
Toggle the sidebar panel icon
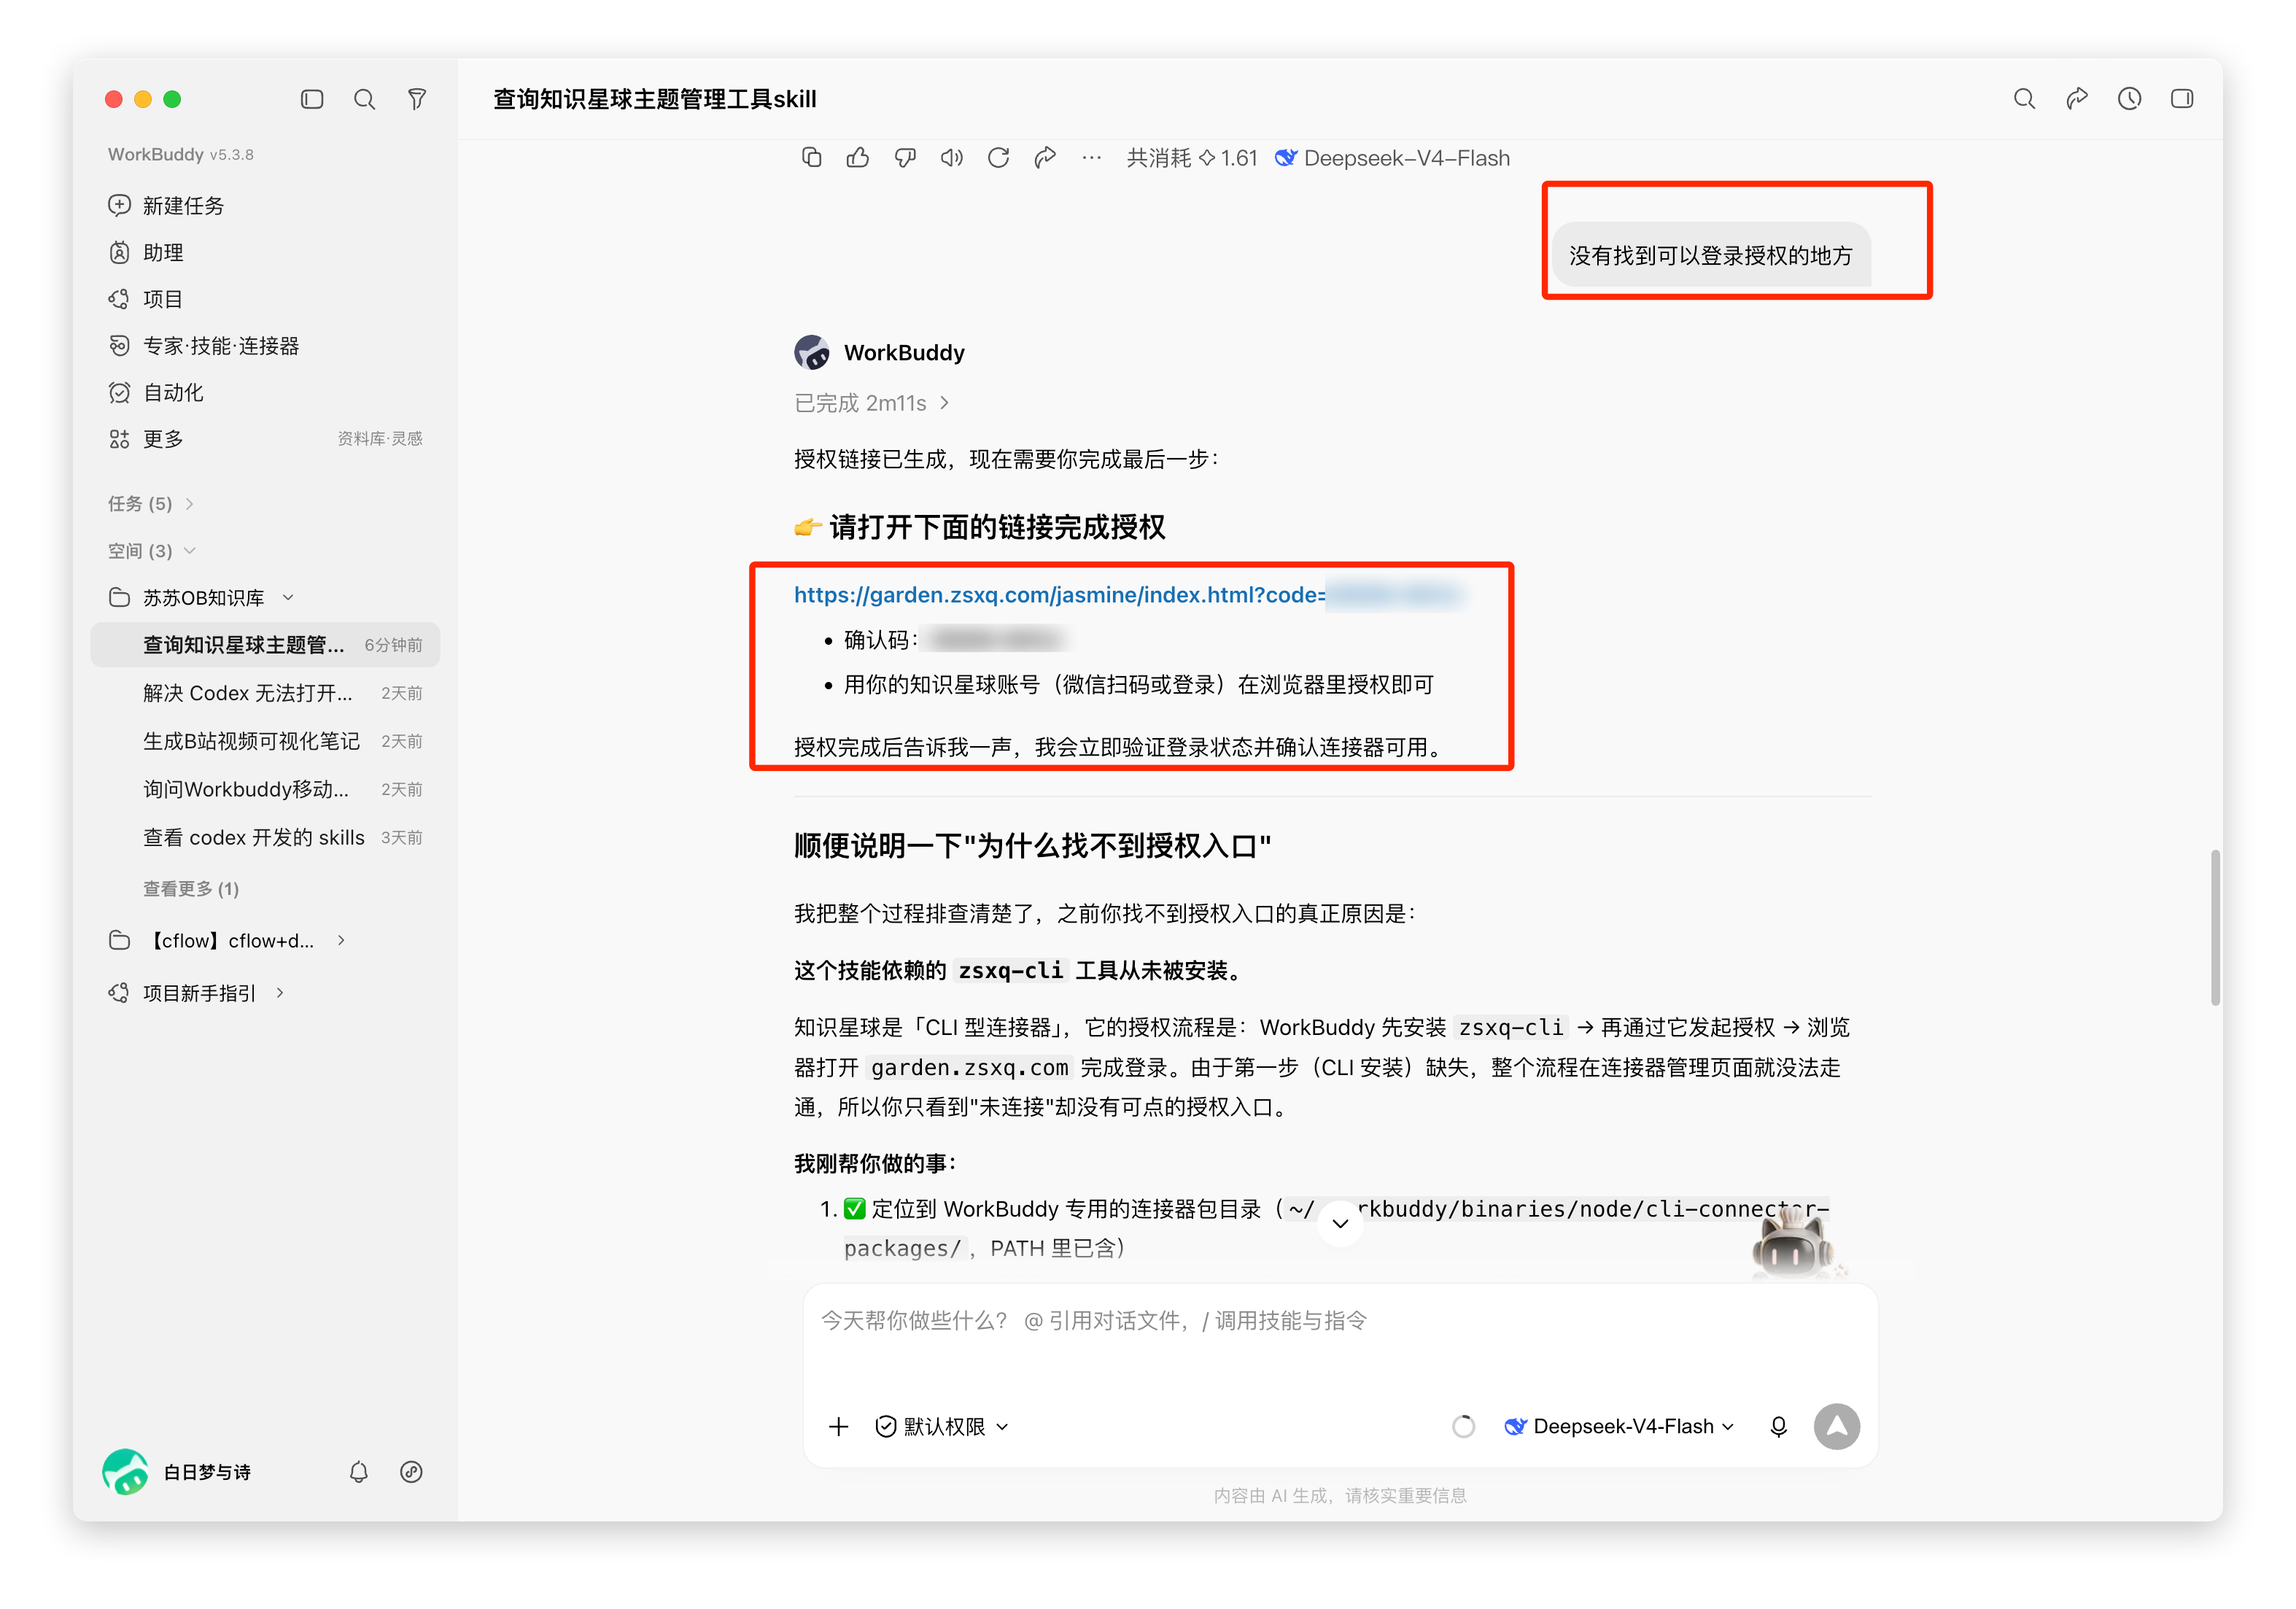coord(312,99)
